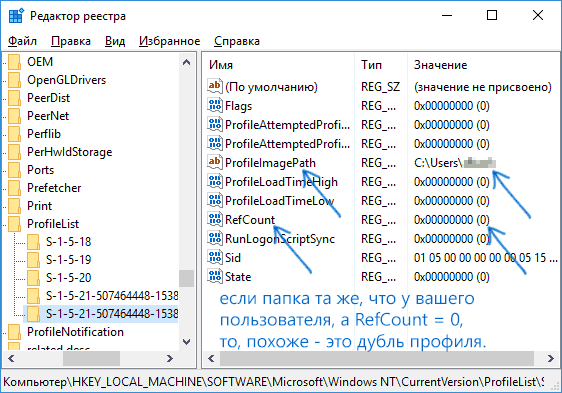The image size is (562, 393).
Task: Select the ProfileImagePath value name
Action: (x=270, y=163)
